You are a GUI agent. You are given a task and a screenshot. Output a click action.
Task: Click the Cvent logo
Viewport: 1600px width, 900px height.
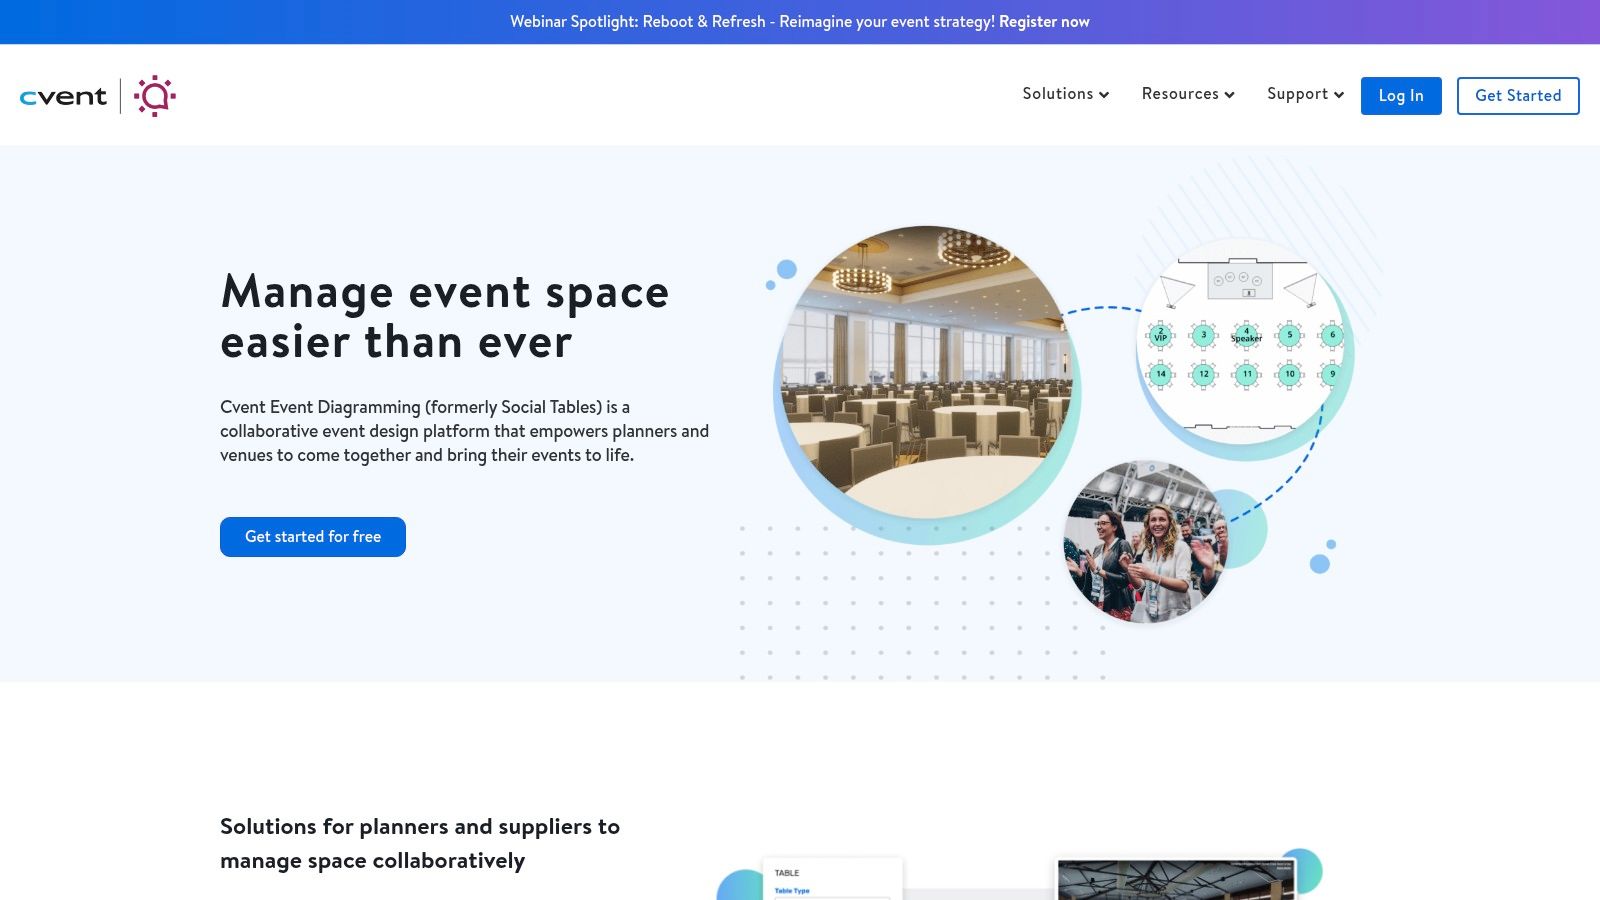click(63, 97)
